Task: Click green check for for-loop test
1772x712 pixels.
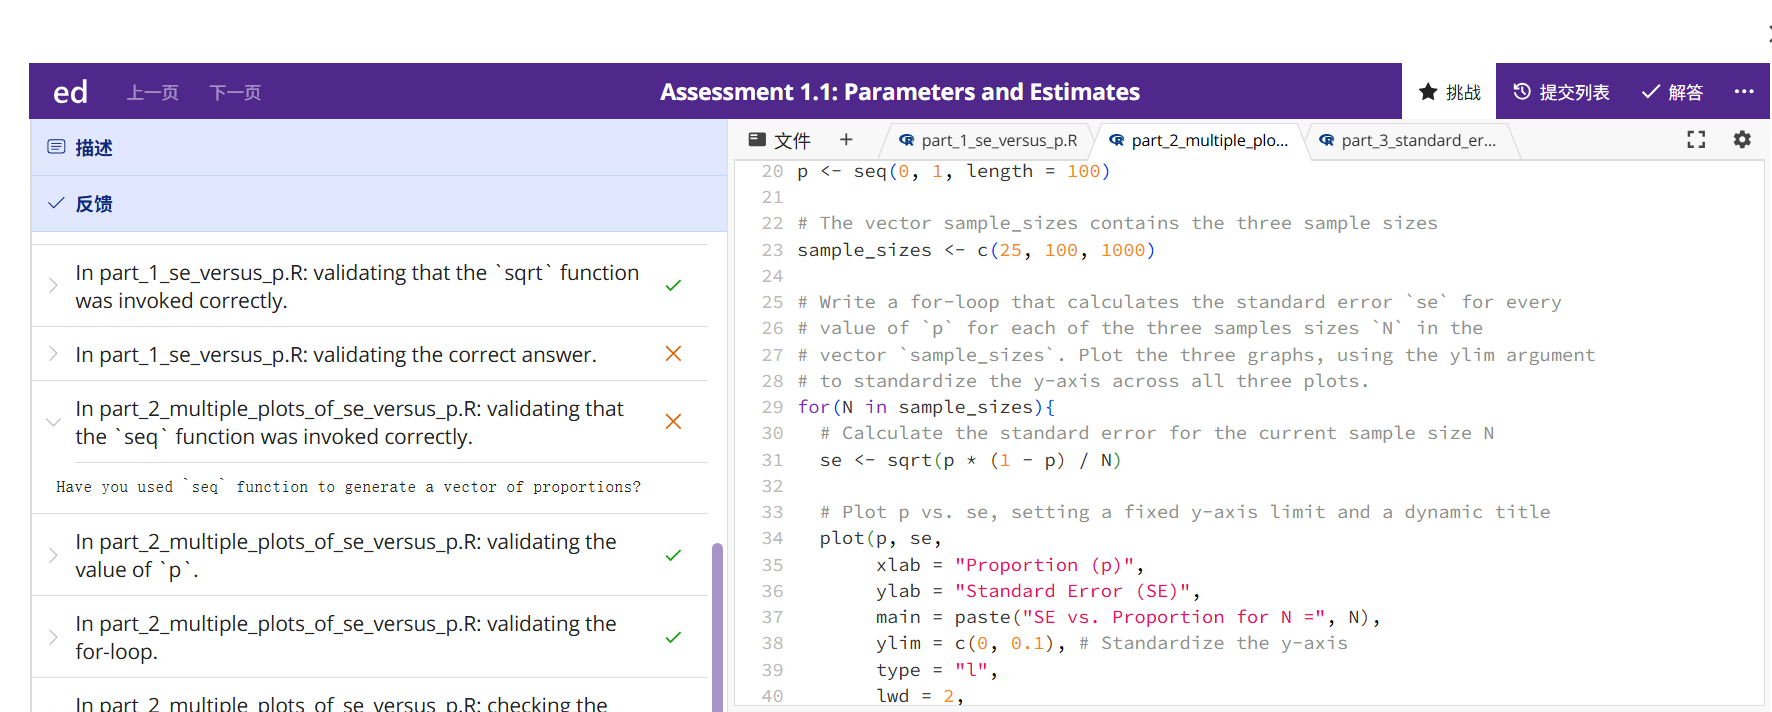Action: click(673, 637)
